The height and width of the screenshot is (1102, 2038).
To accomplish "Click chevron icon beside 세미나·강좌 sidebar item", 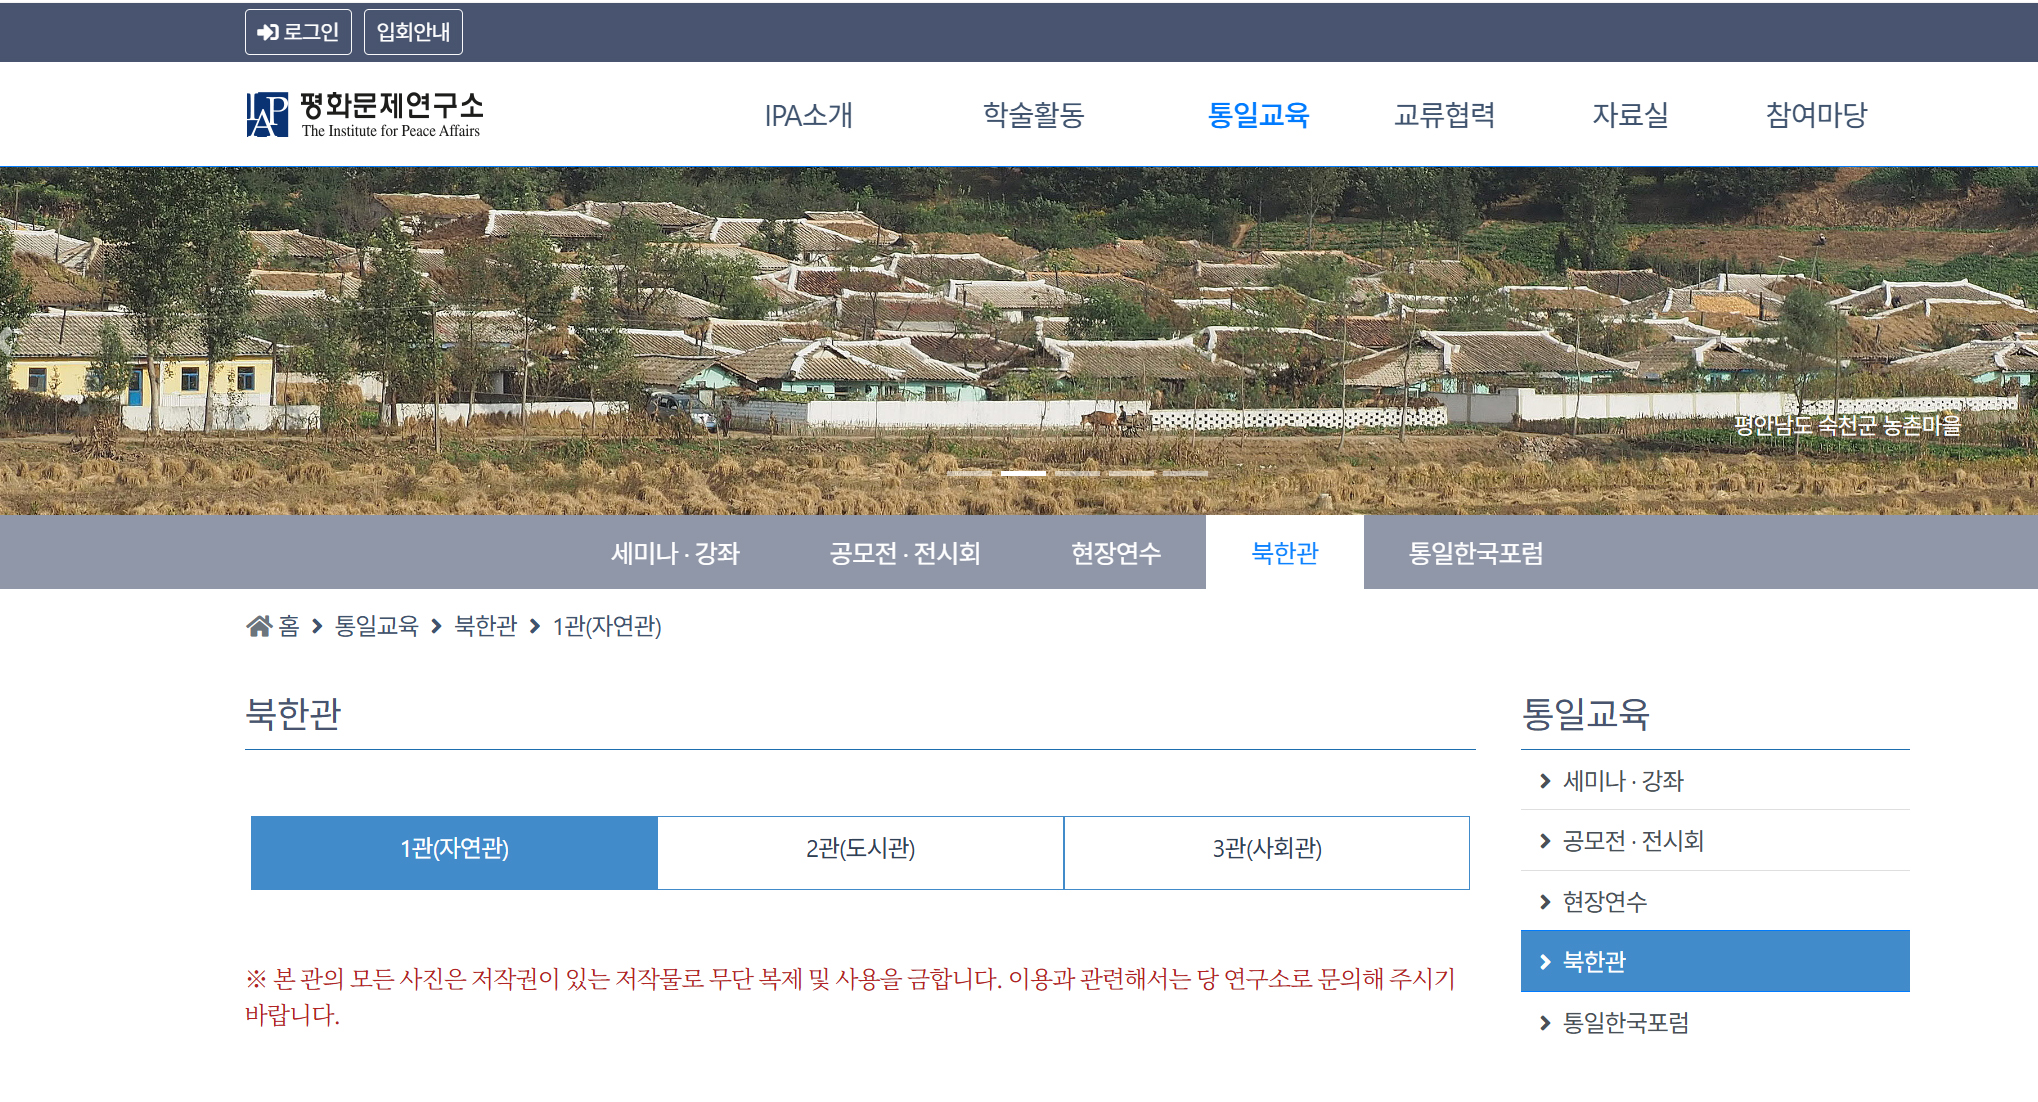I will click(1545, 781).
